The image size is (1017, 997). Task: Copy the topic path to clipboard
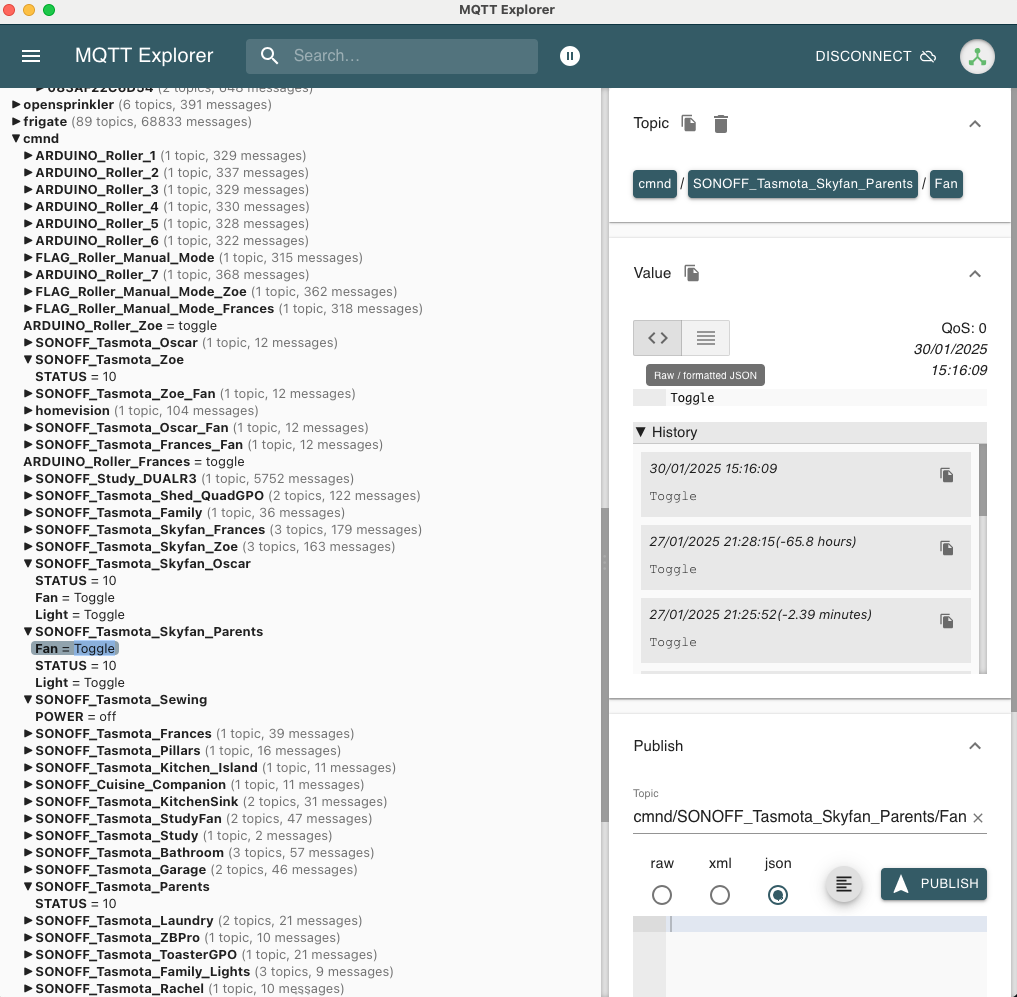click(x=689, y=123)
